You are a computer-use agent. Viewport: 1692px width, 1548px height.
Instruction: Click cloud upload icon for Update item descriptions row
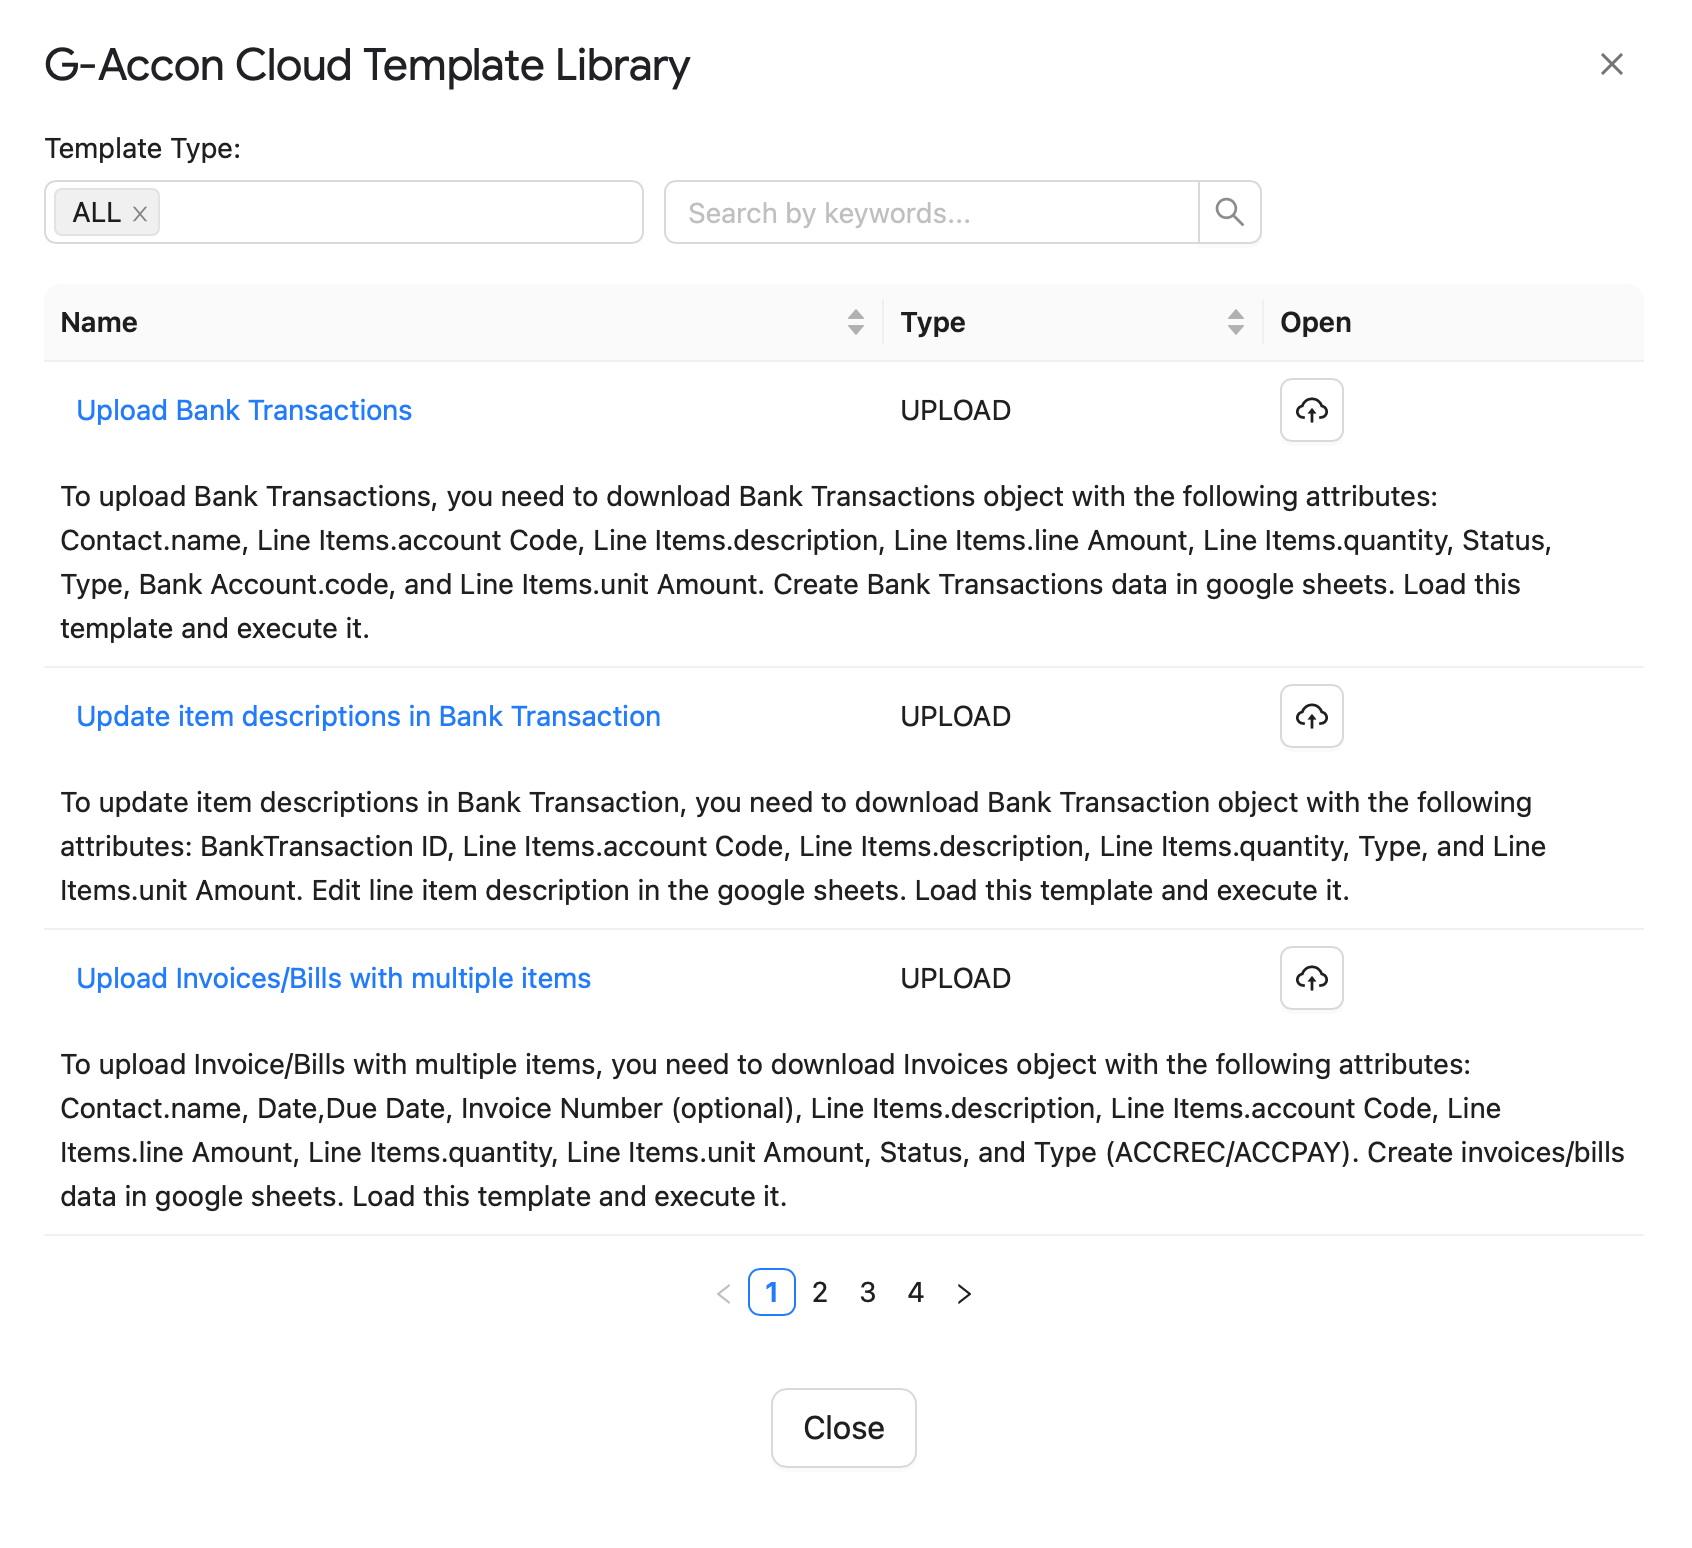tap(1311, 716)
